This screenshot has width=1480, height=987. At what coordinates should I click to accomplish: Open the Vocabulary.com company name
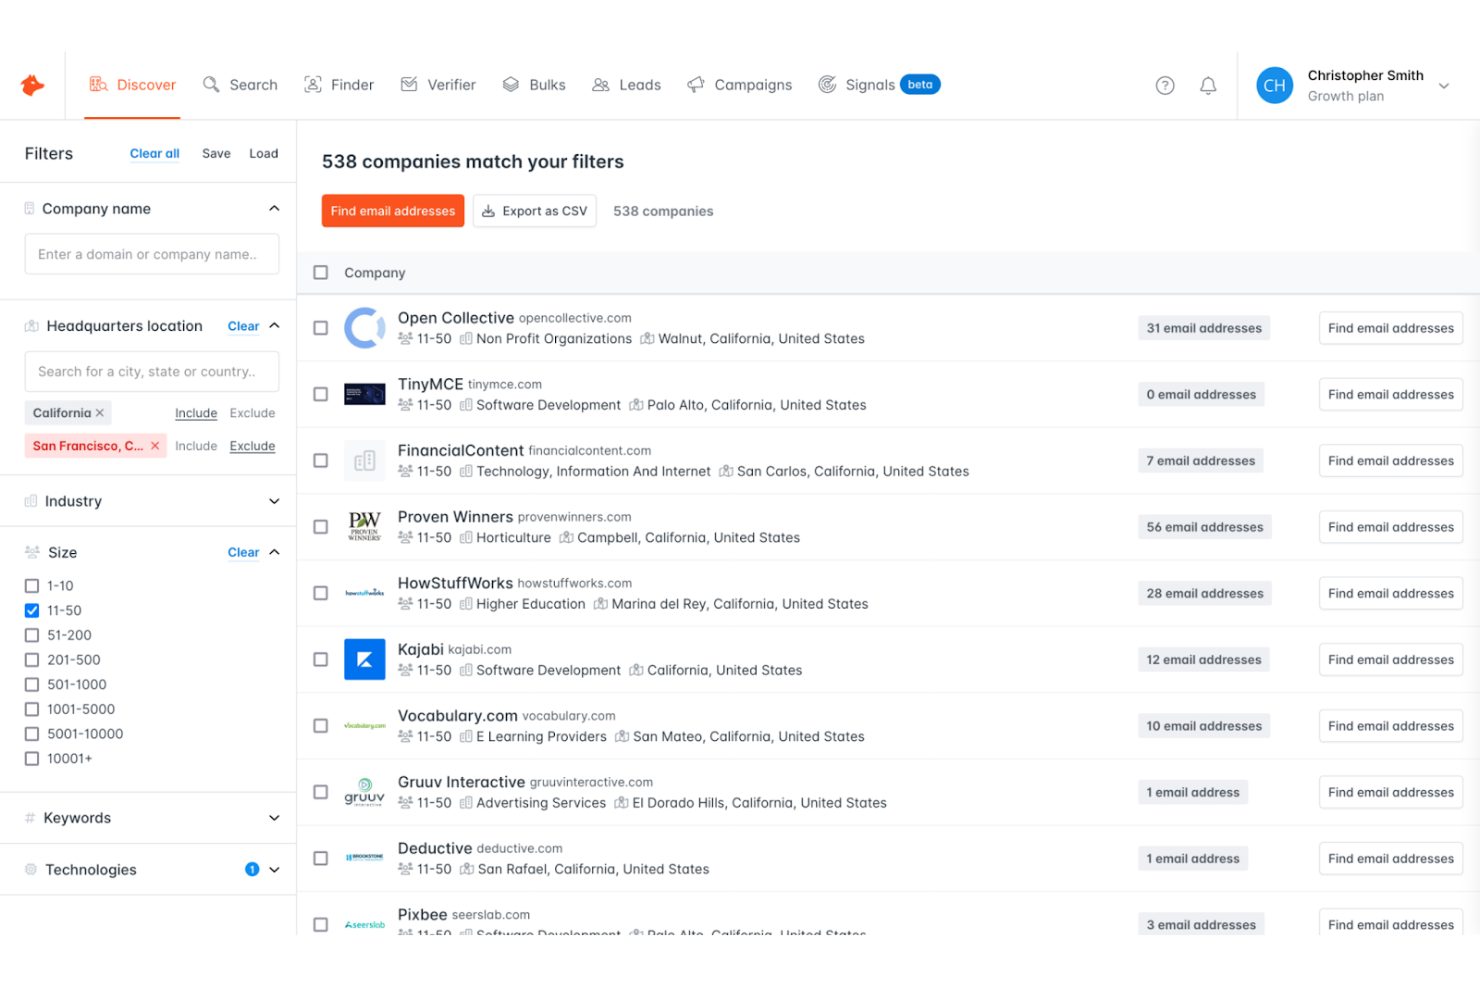coord(458,716)
